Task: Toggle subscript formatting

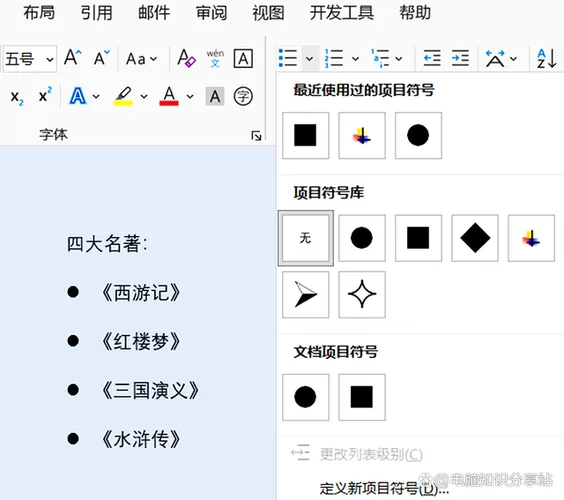Action: click(17, 96)
